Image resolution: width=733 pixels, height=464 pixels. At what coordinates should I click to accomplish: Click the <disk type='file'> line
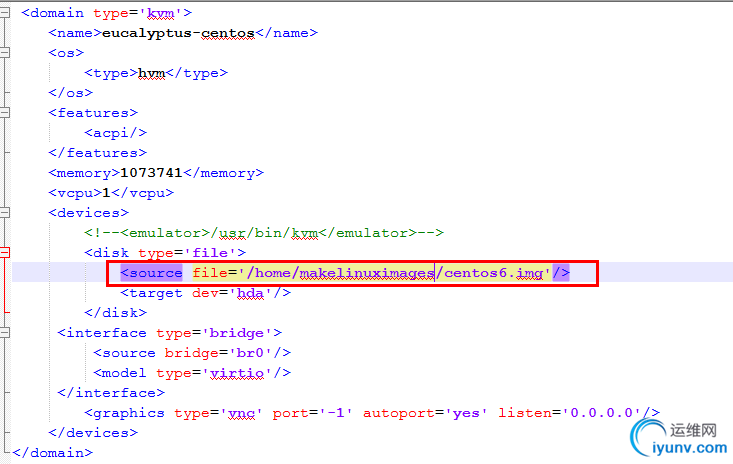tap(165, 253)
